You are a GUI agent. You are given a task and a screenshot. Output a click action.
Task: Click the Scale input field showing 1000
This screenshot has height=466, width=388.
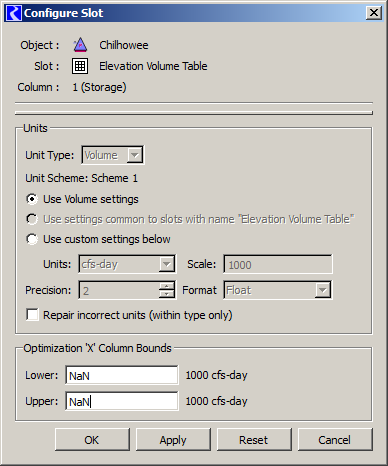point(278,264)
